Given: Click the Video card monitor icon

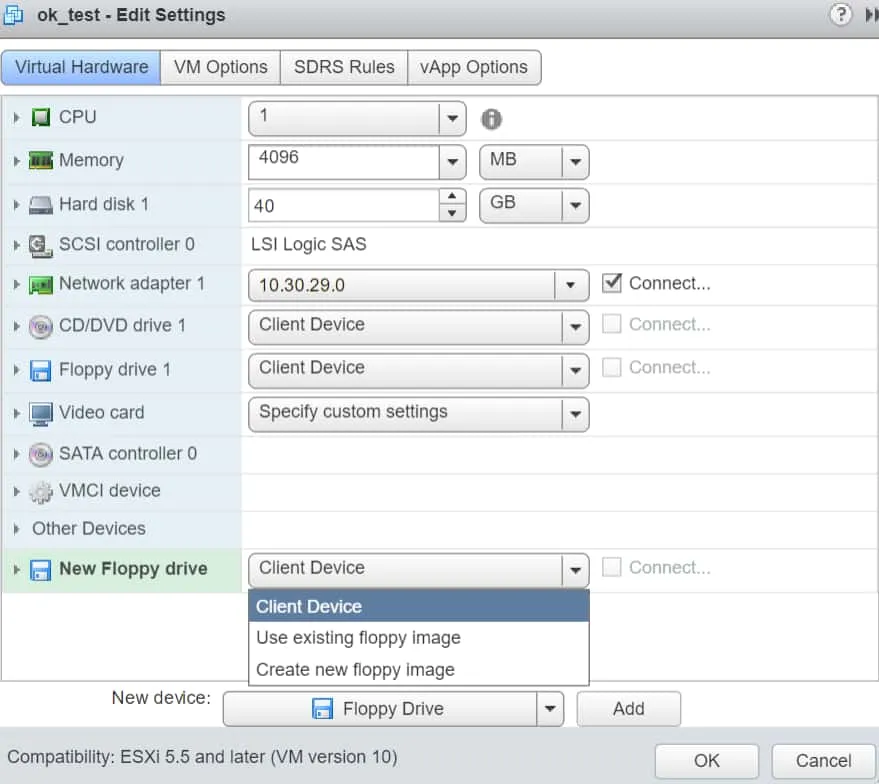Looking at the screenshot, I should [41, 413].
